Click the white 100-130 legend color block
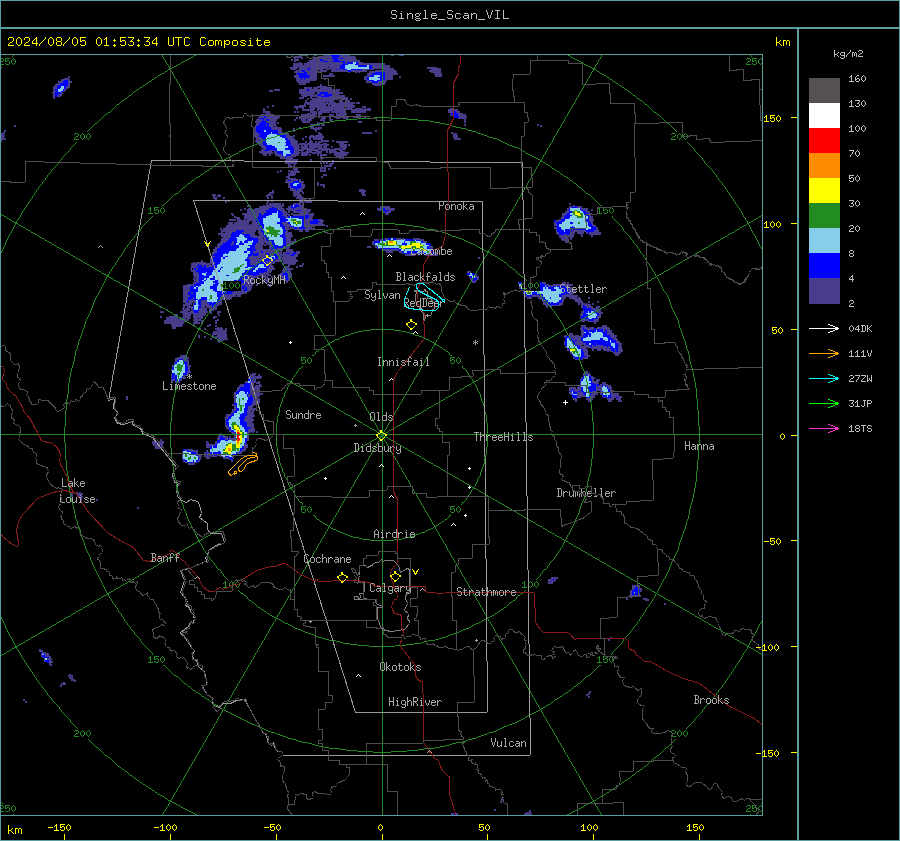Viewport: 900px width, 841px height. (824, 116)
